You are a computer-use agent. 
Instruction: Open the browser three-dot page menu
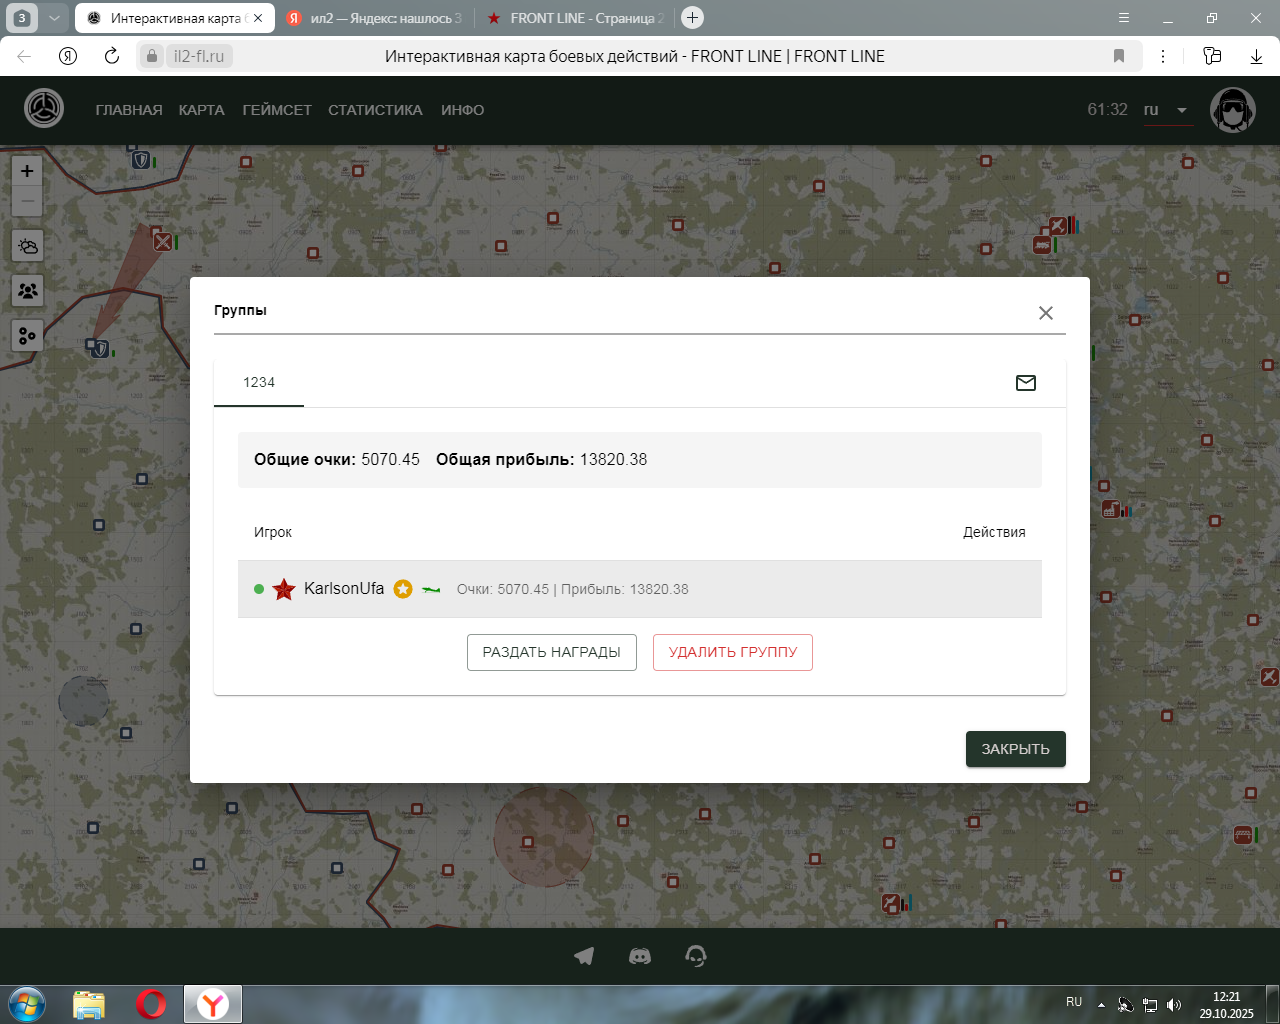point(1163,56)
